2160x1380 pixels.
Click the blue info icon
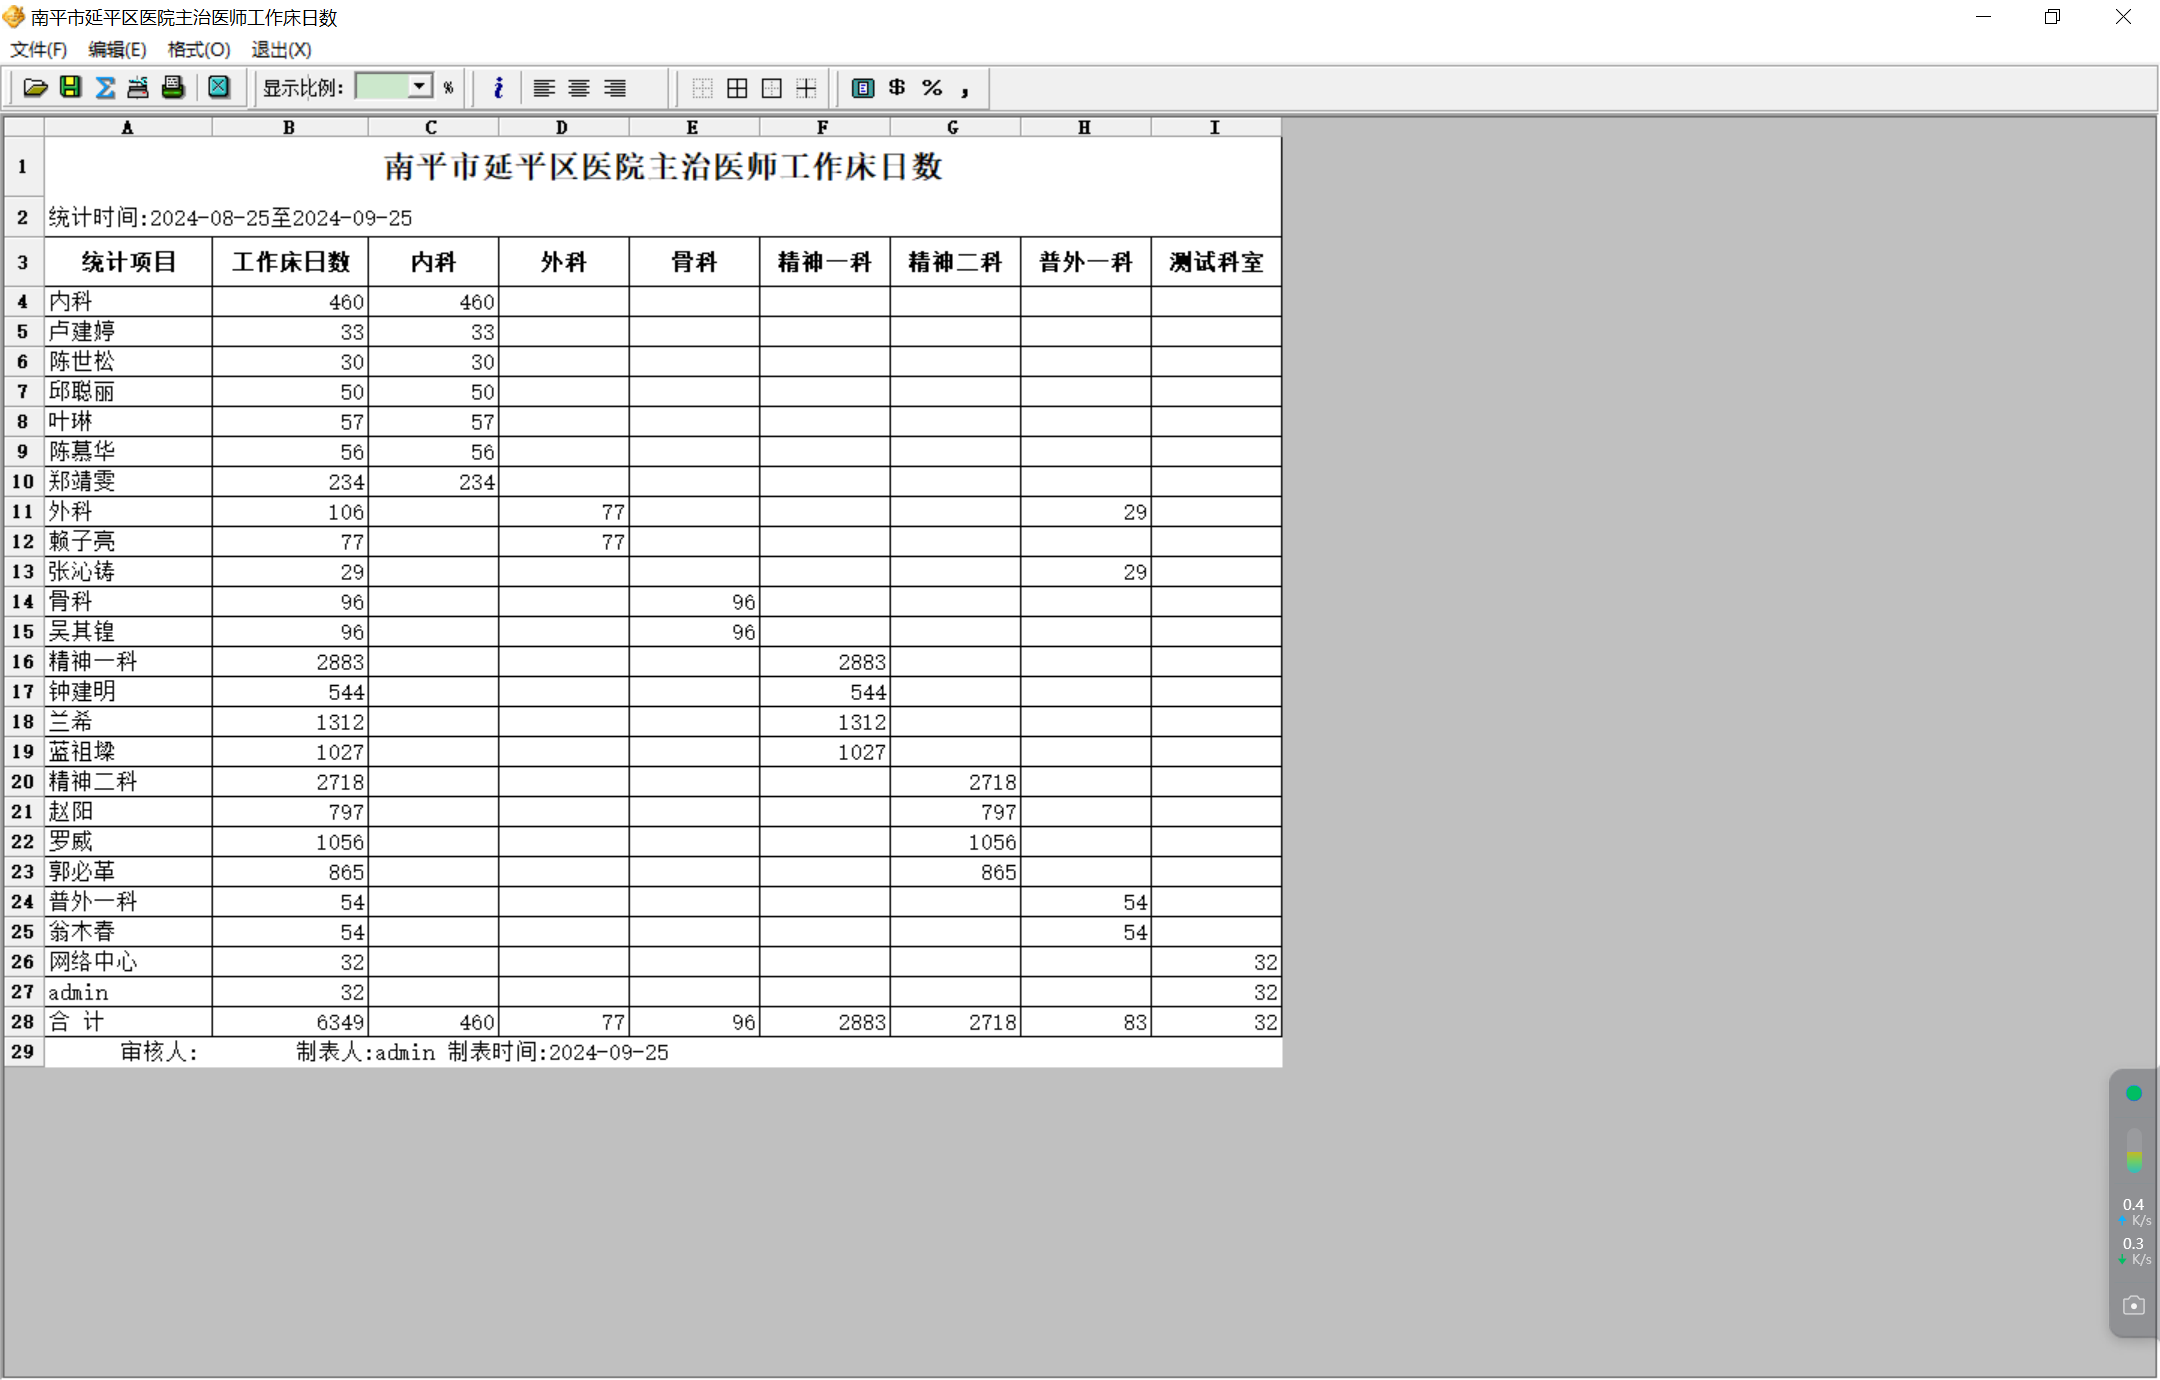click(498, 88)
